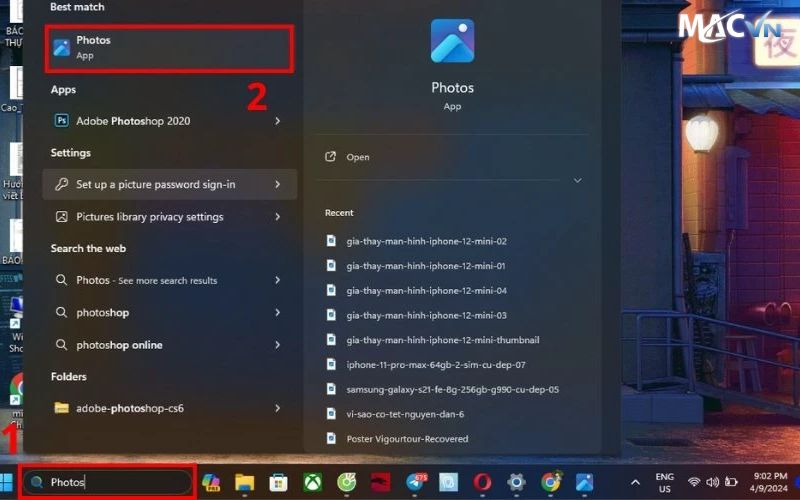Click the volume speaker tray icon
Image resolution: width=800 pixels, height=500 pixels.
[x=712, y=482]
